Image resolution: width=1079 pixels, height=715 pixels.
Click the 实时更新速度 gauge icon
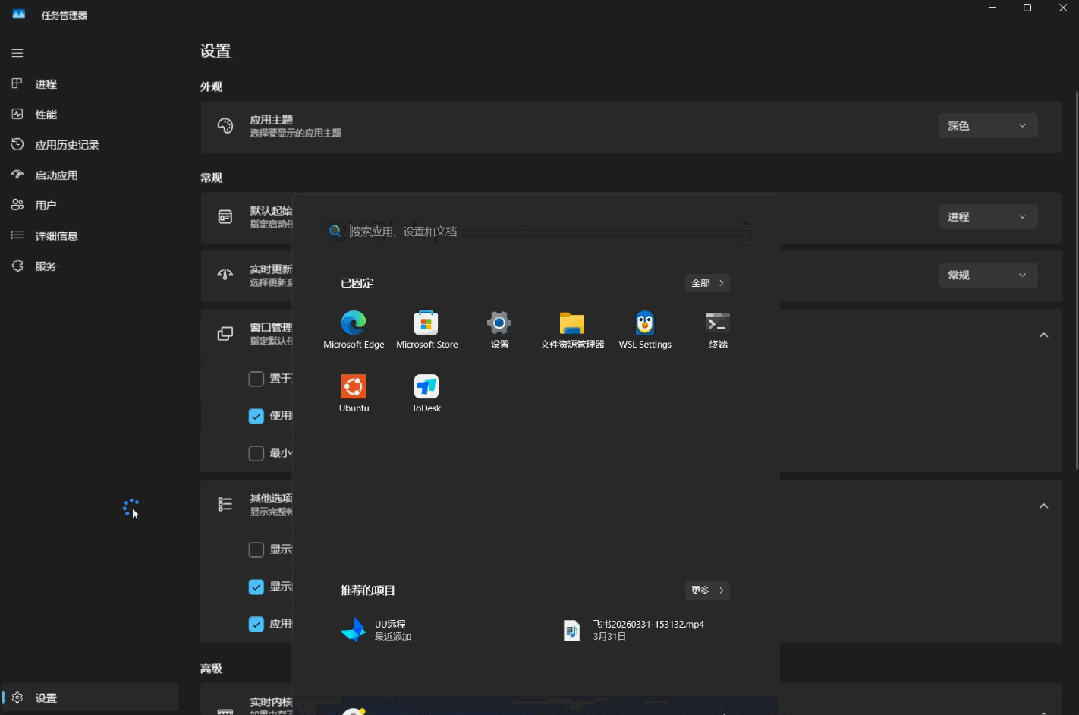click(x=225, y=275)
